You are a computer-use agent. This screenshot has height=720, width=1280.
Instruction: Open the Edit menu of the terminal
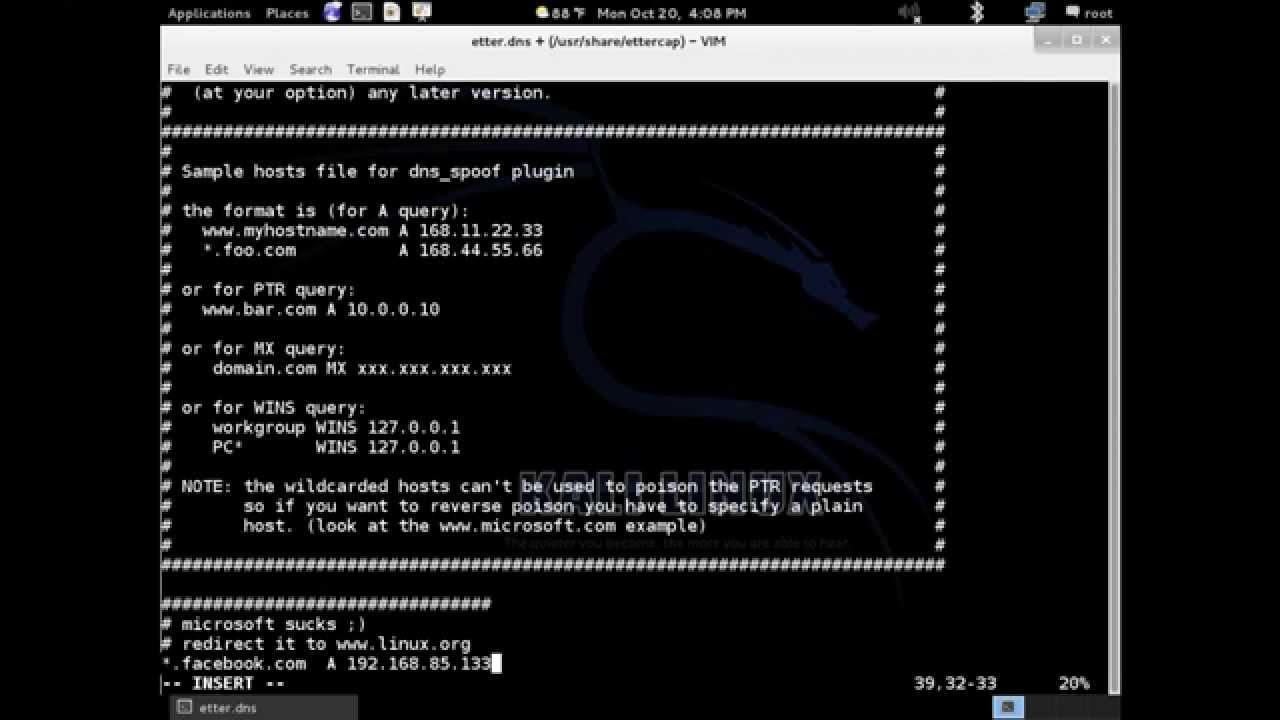click(216, 69)
